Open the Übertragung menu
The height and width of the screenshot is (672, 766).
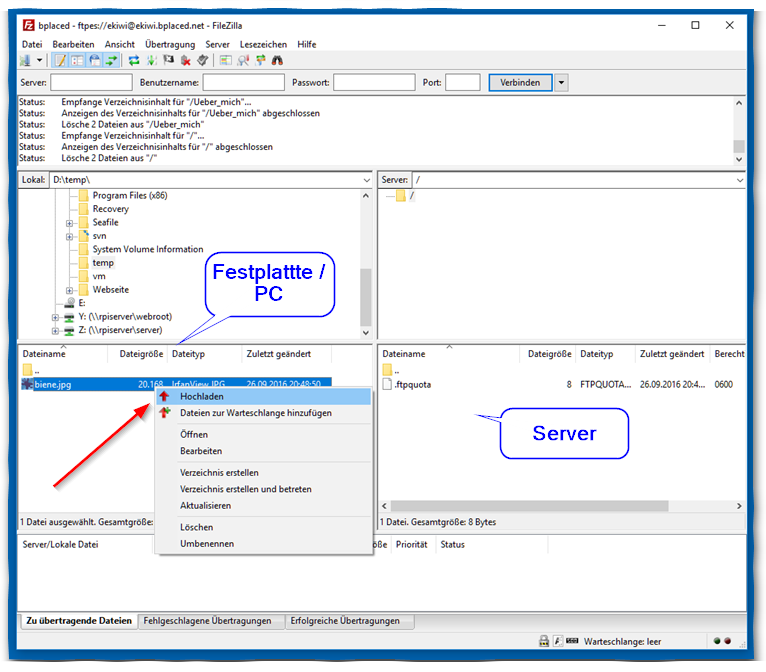pos(170,44)
